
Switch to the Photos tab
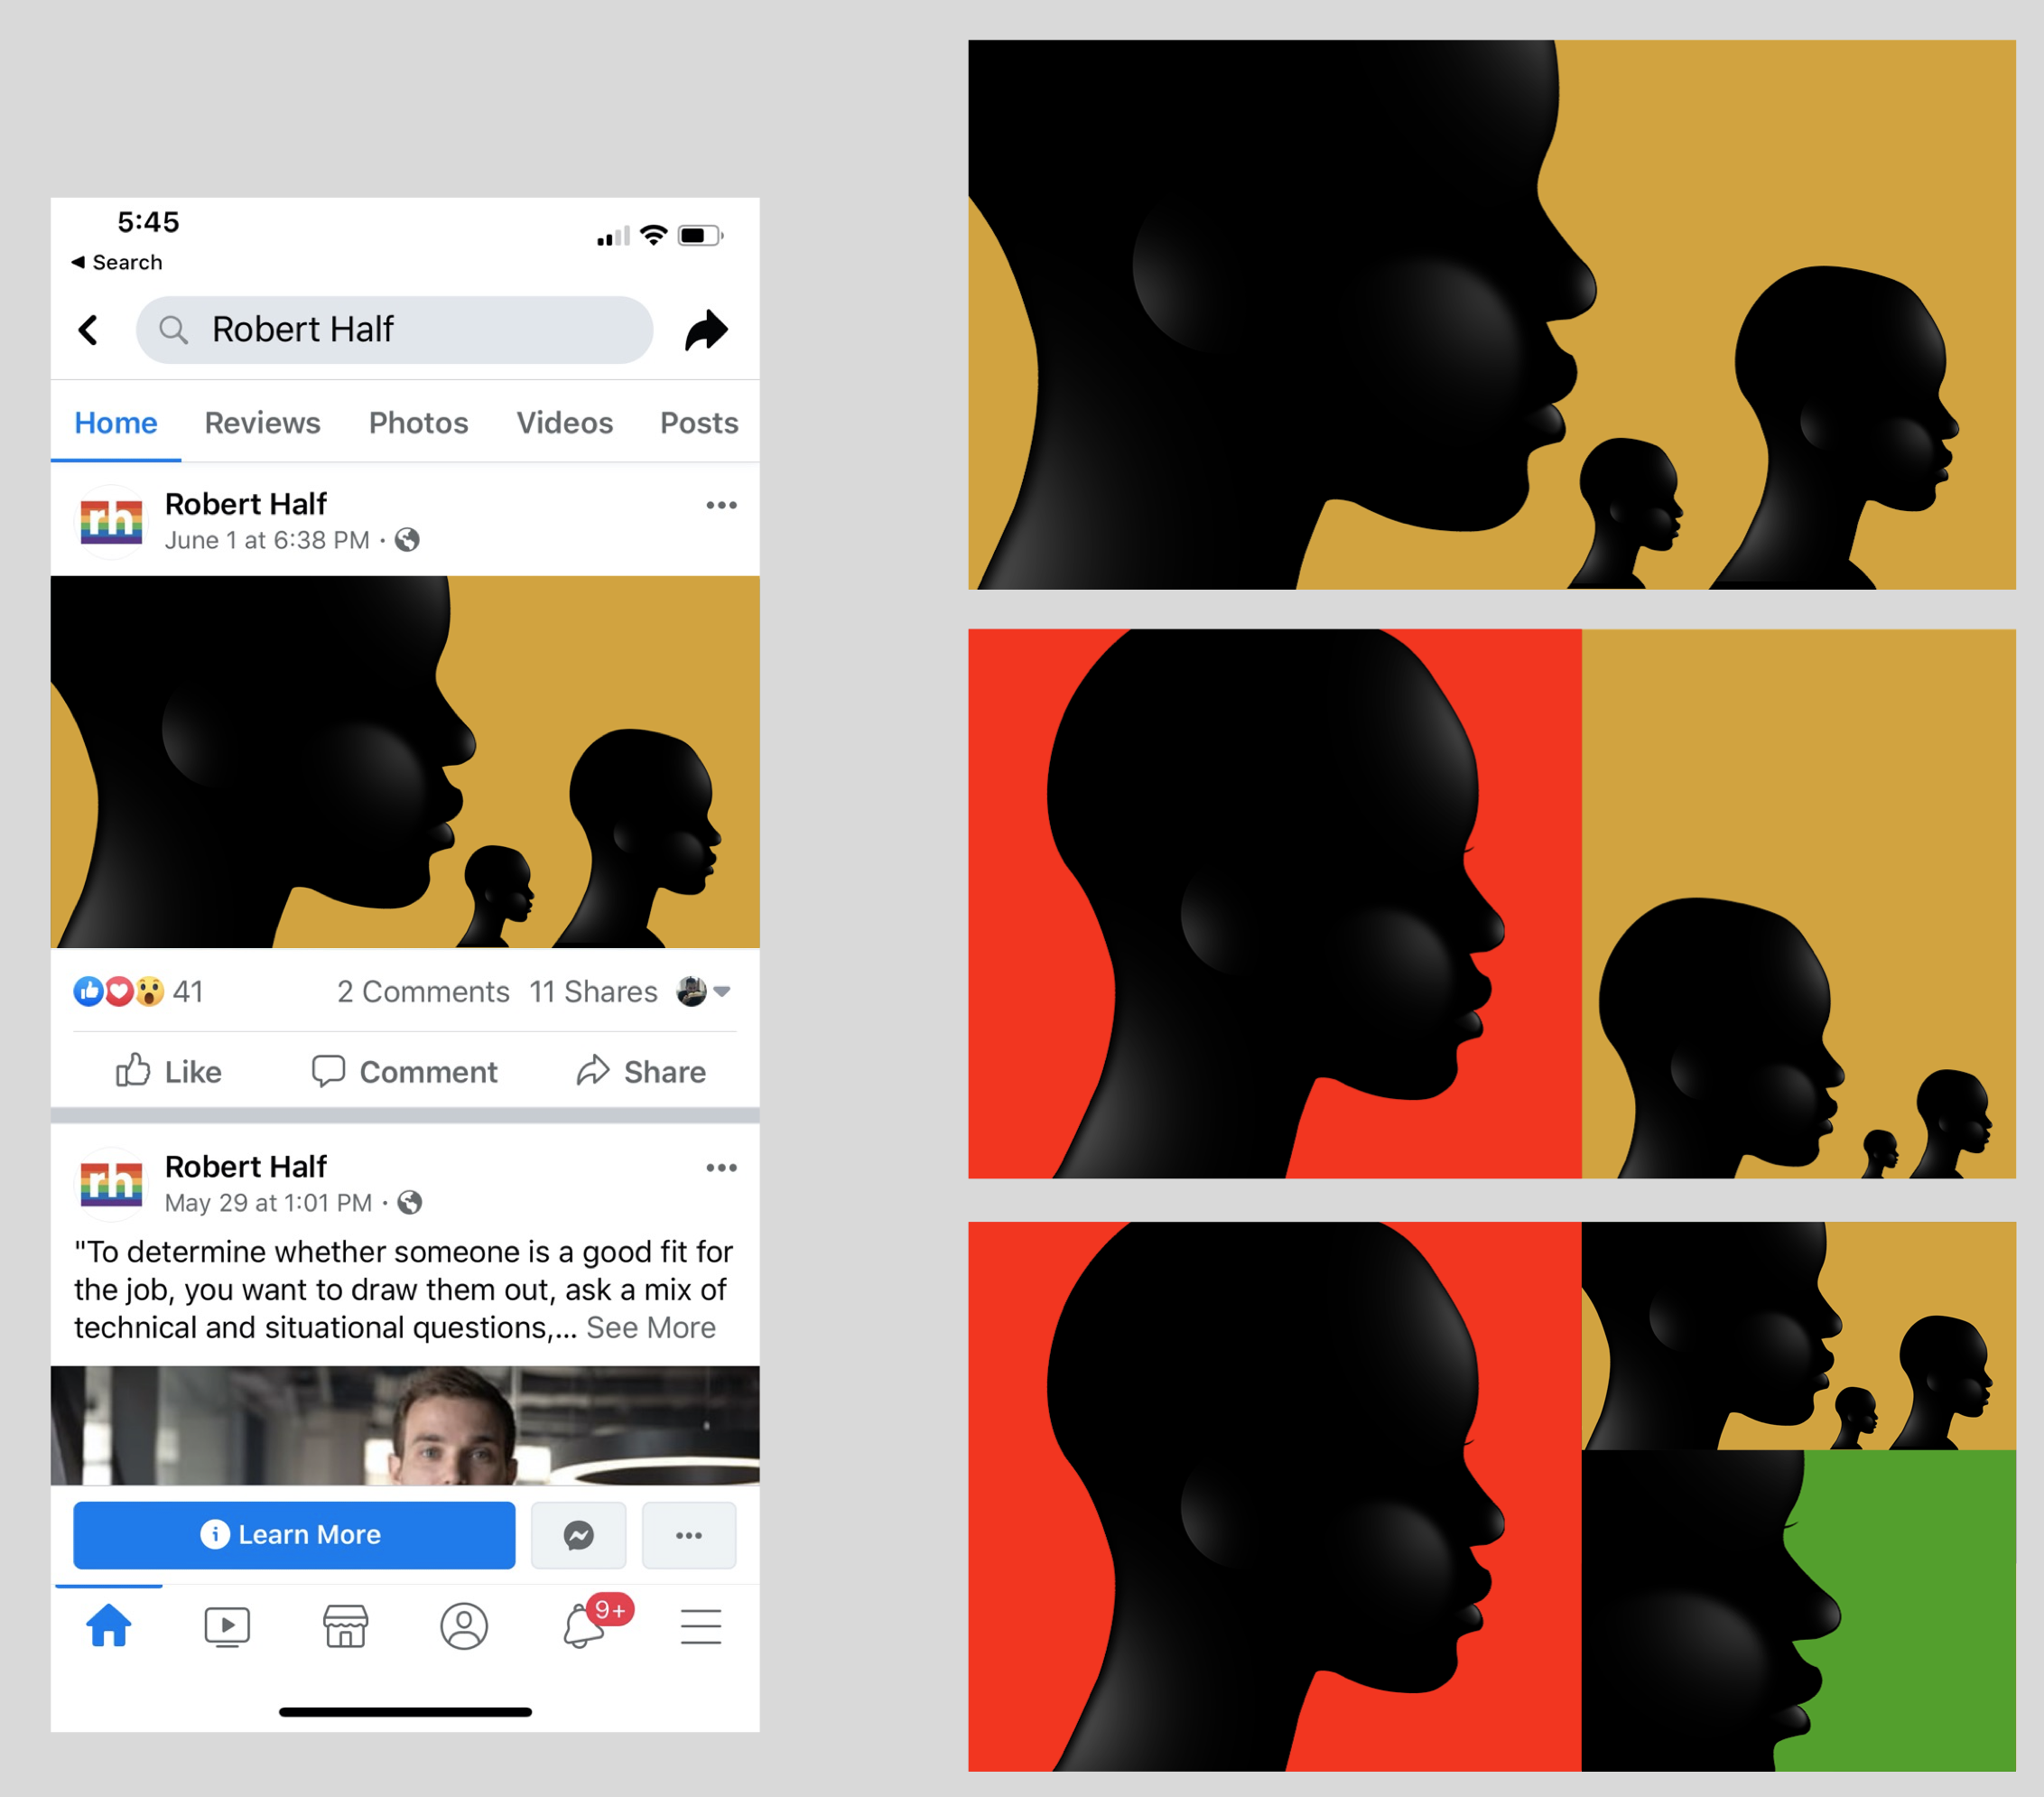[x=418, y=423]
